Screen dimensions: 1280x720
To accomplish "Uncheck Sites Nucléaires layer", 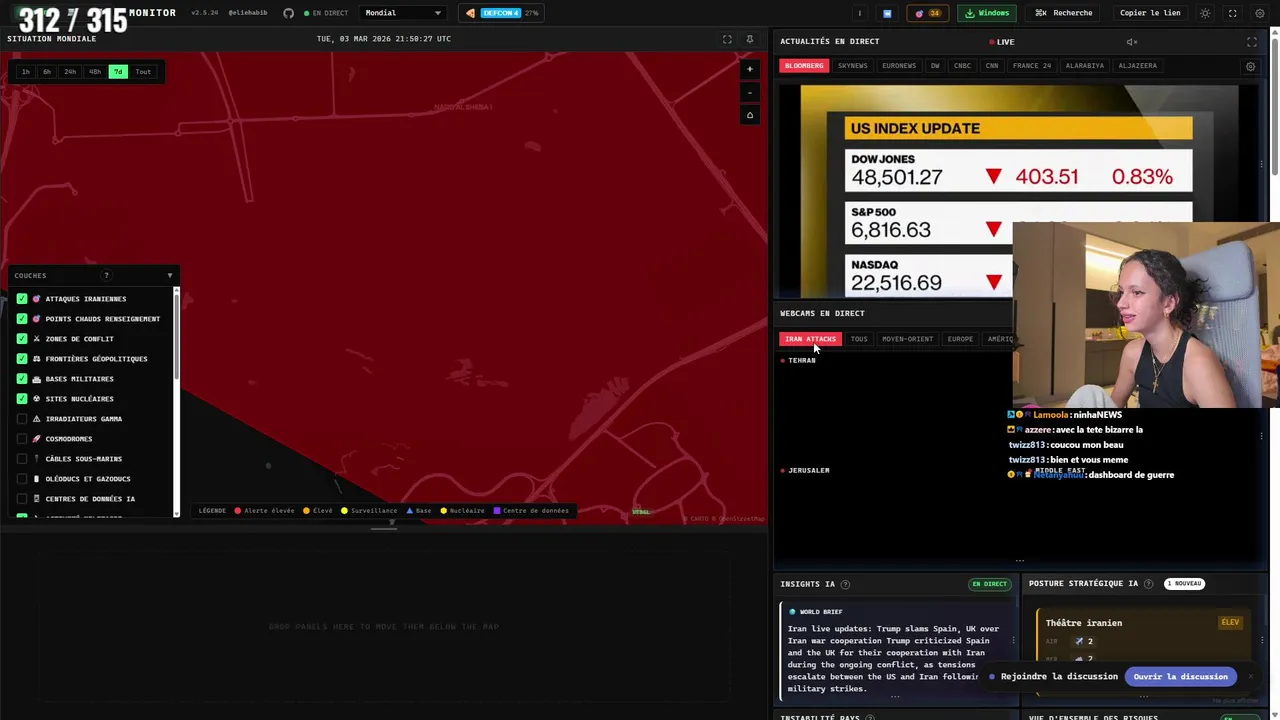I will coord(22,399).
